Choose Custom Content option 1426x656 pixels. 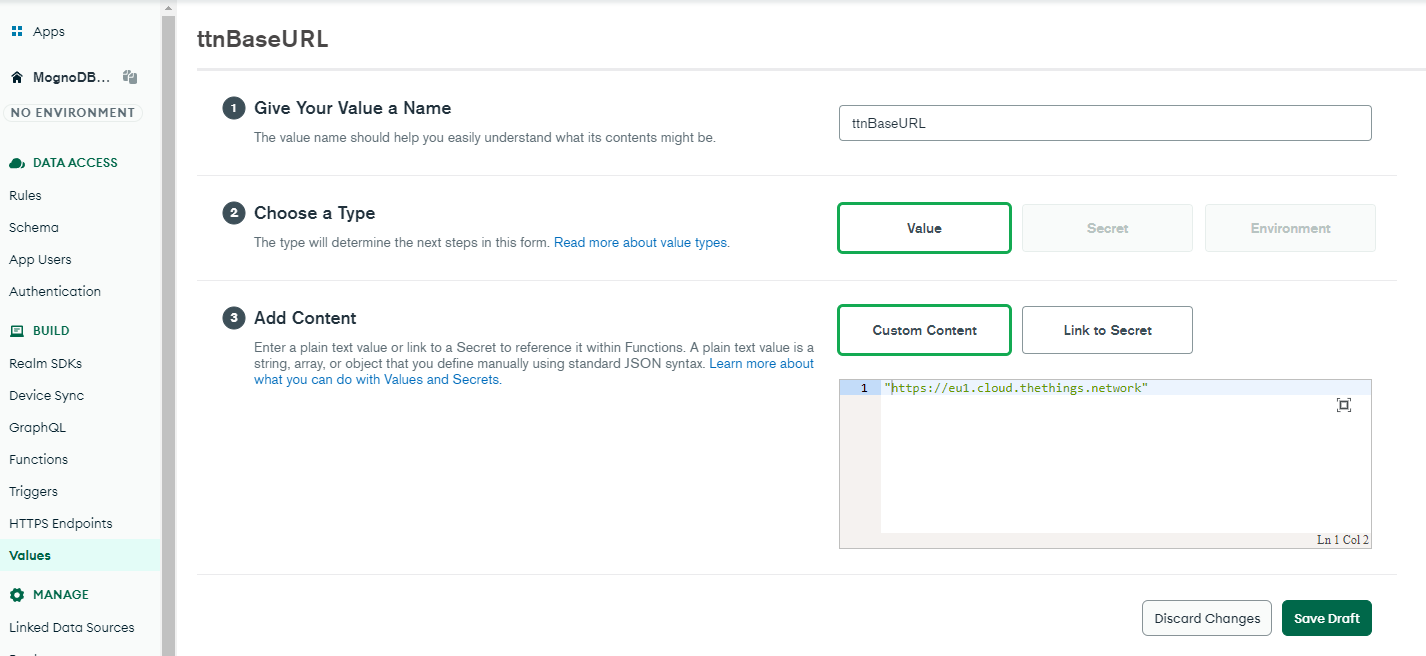[924, 330]
